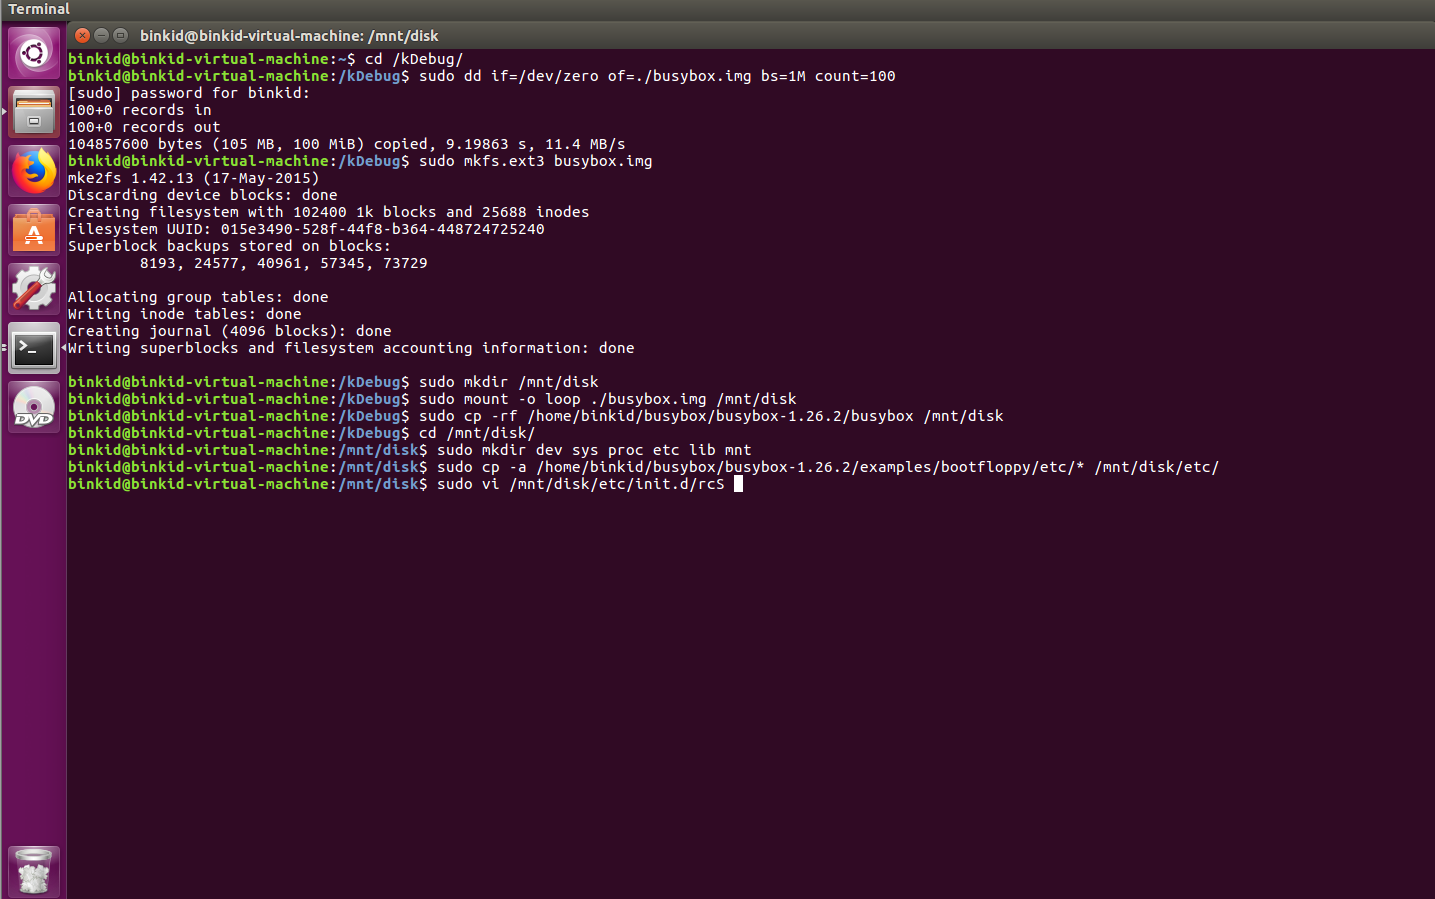This screenshot has width=1435, height=899.
Task: Launch Firefox web browser
Action: click(34, 171)
